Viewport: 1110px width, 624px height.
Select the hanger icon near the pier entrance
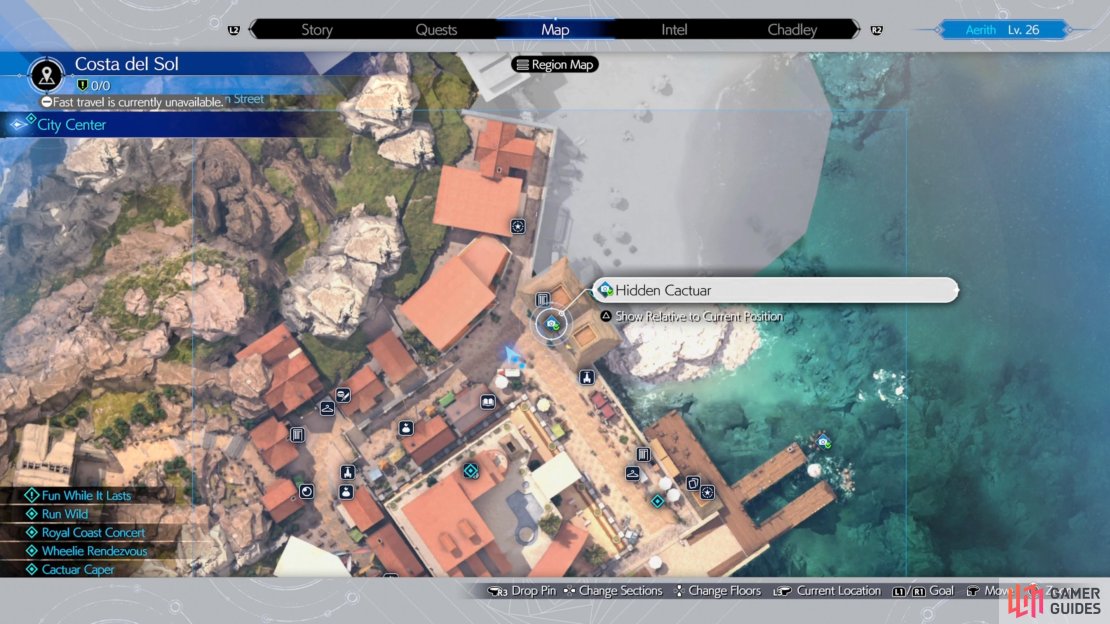633,473
